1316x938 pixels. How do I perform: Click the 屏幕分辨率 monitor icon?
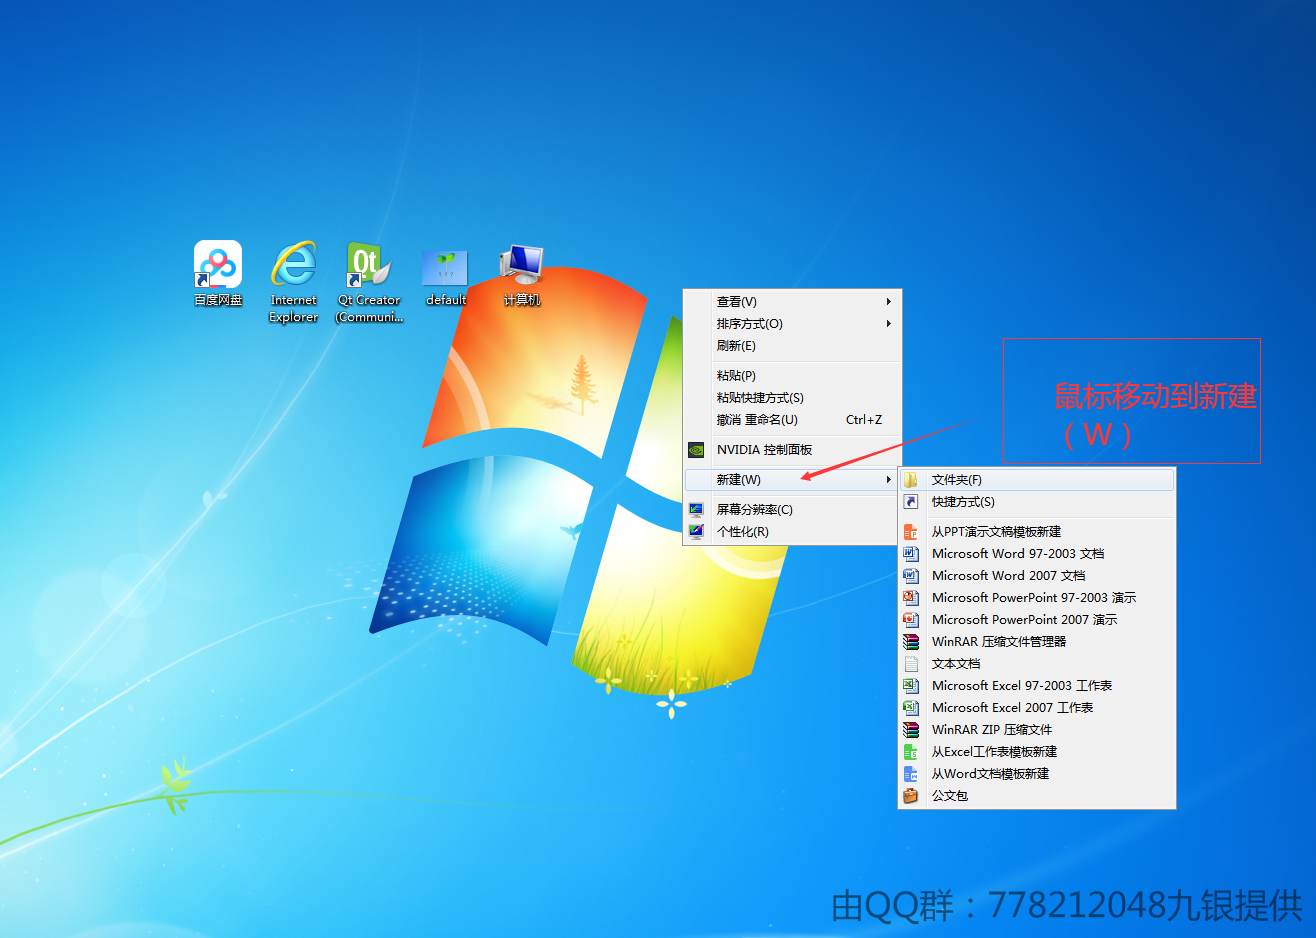pyautogui.click(x=696, y=510)
